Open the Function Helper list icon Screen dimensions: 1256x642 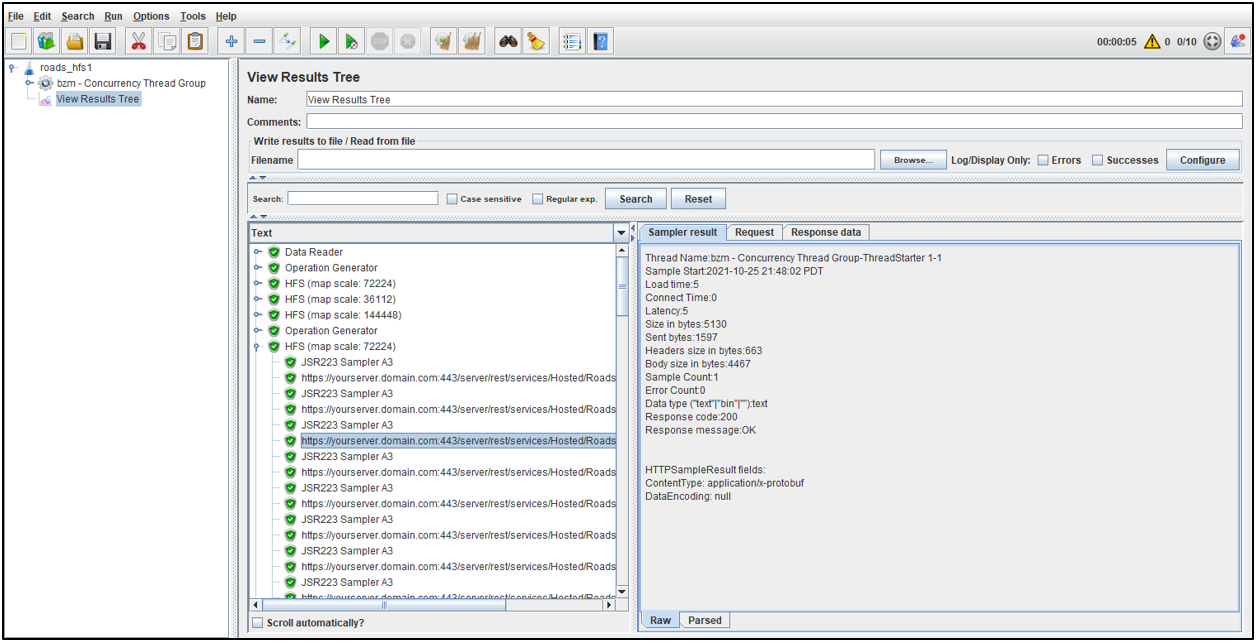pos(572,41)
